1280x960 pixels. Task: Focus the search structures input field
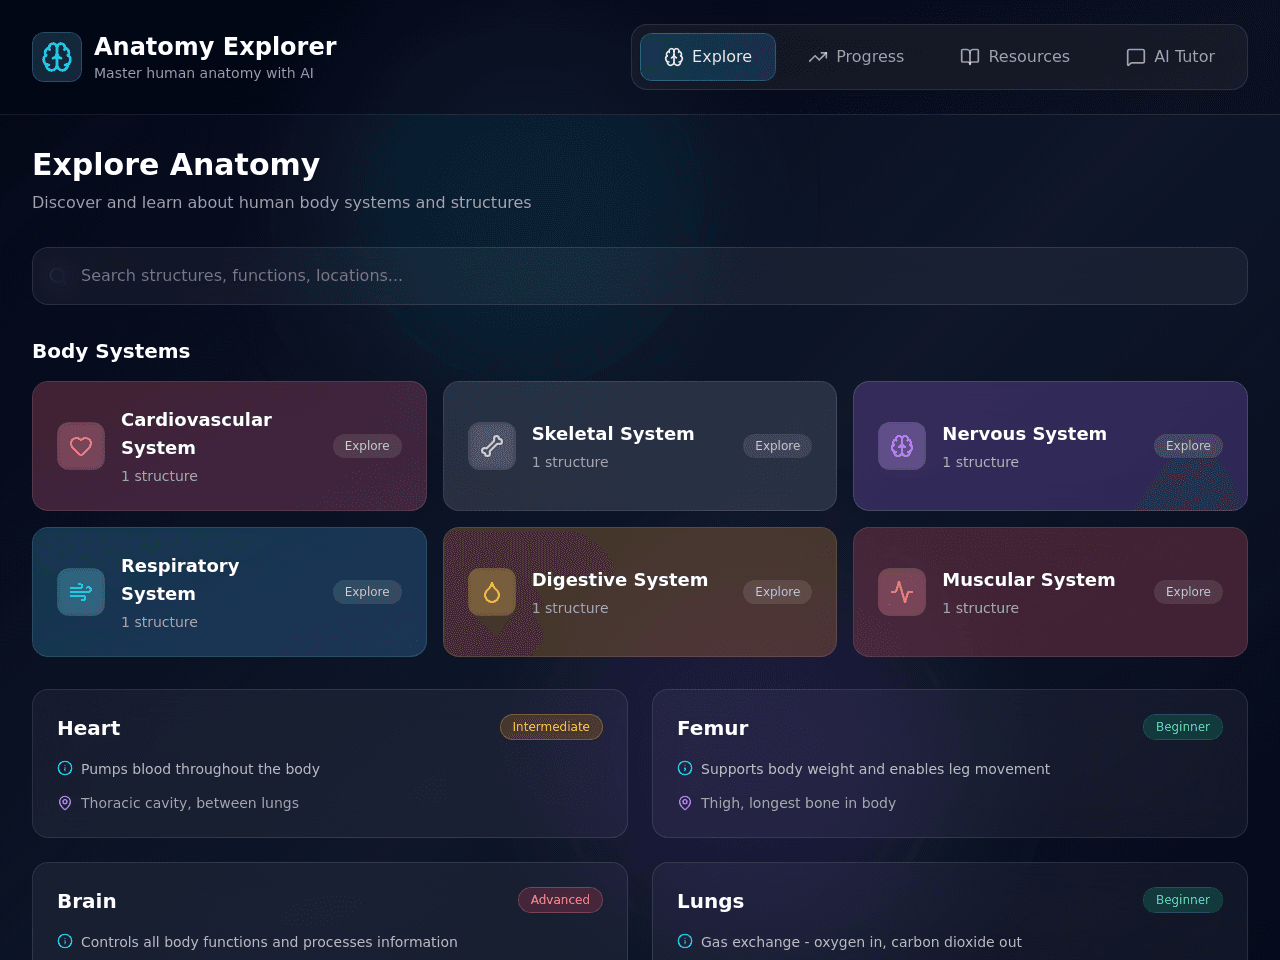(640, 276)
